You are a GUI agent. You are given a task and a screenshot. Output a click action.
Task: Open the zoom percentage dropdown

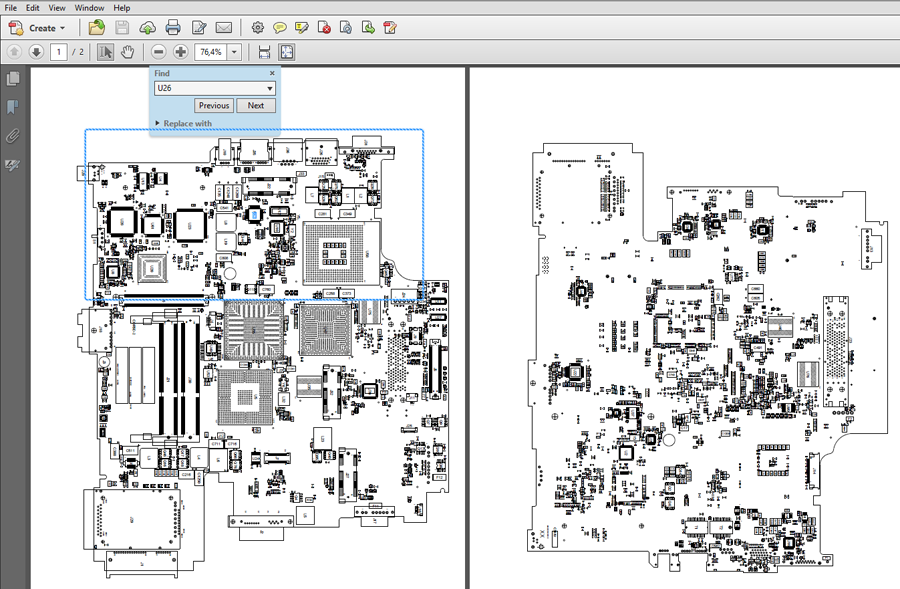(233, 51)
